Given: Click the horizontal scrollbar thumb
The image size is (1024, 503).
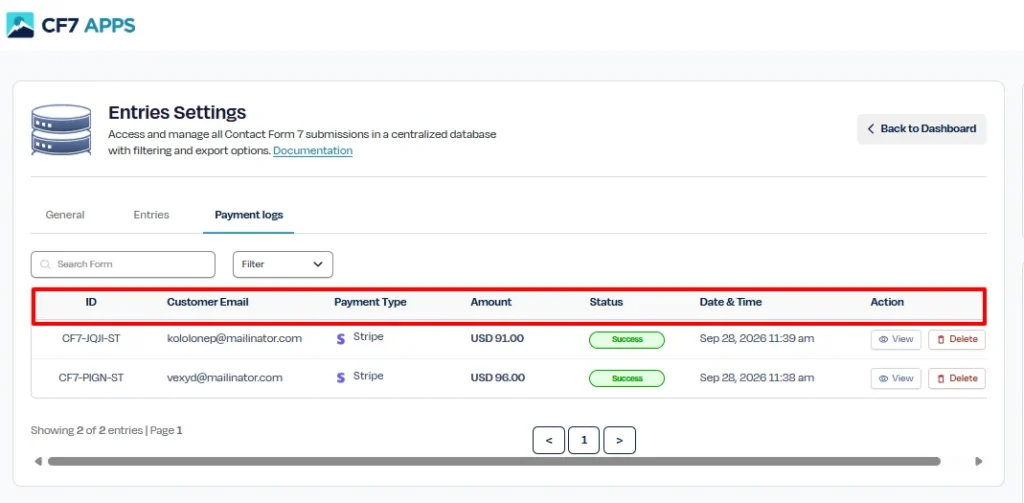Looking at the screenshot, I should [x=494, y=461].
